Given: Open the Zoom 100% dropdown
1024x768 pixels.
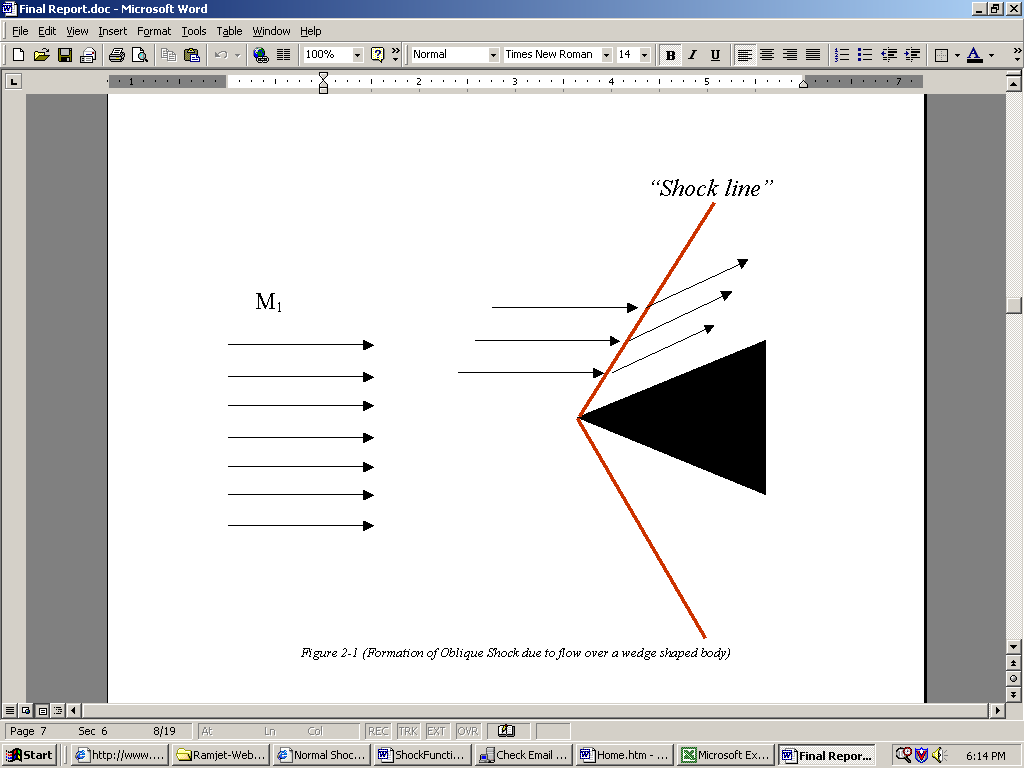Looking at the screenshot, I should click(357, 55).
